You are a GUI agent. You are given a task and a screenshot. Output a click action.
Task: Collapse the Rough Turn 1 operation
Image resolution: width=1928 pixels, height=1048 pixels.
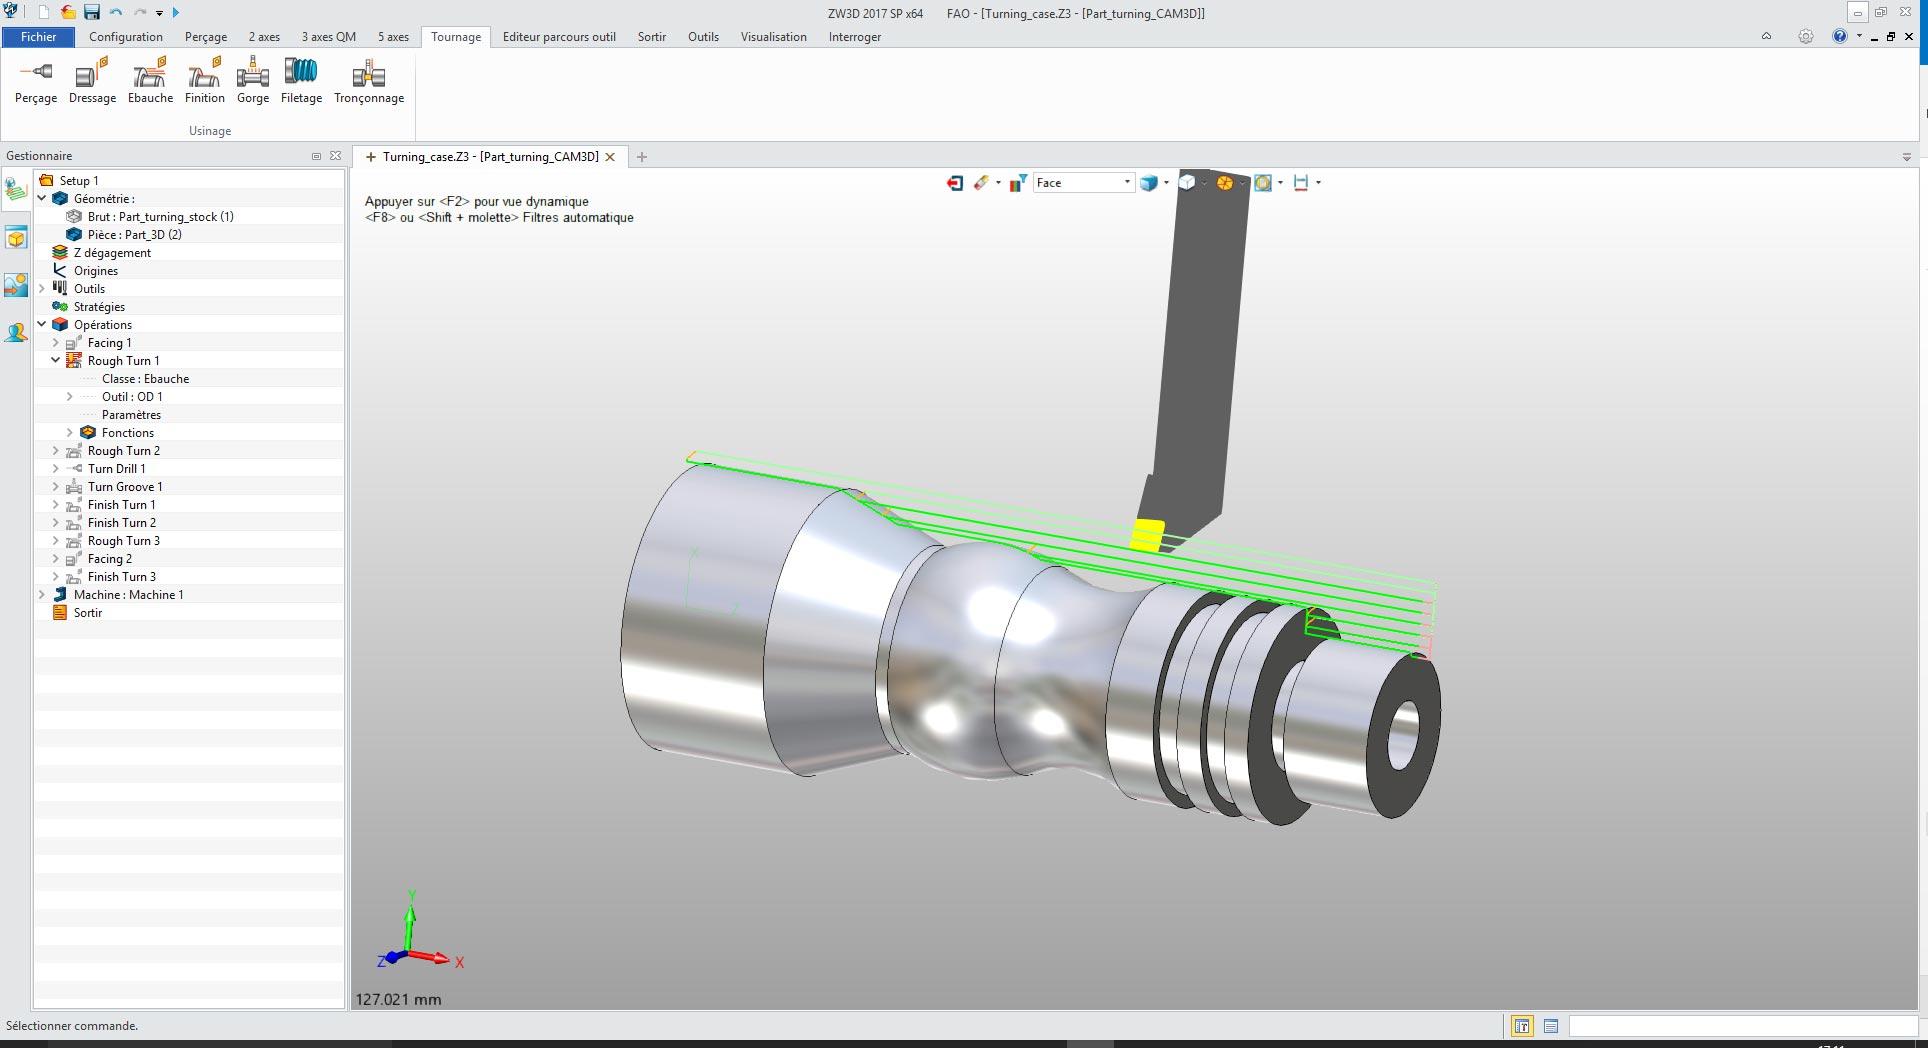point(56,361)
